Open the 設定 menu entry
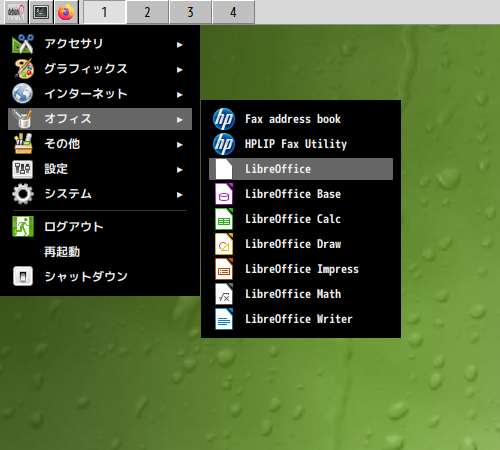The image size is (500, 450). 100,169
